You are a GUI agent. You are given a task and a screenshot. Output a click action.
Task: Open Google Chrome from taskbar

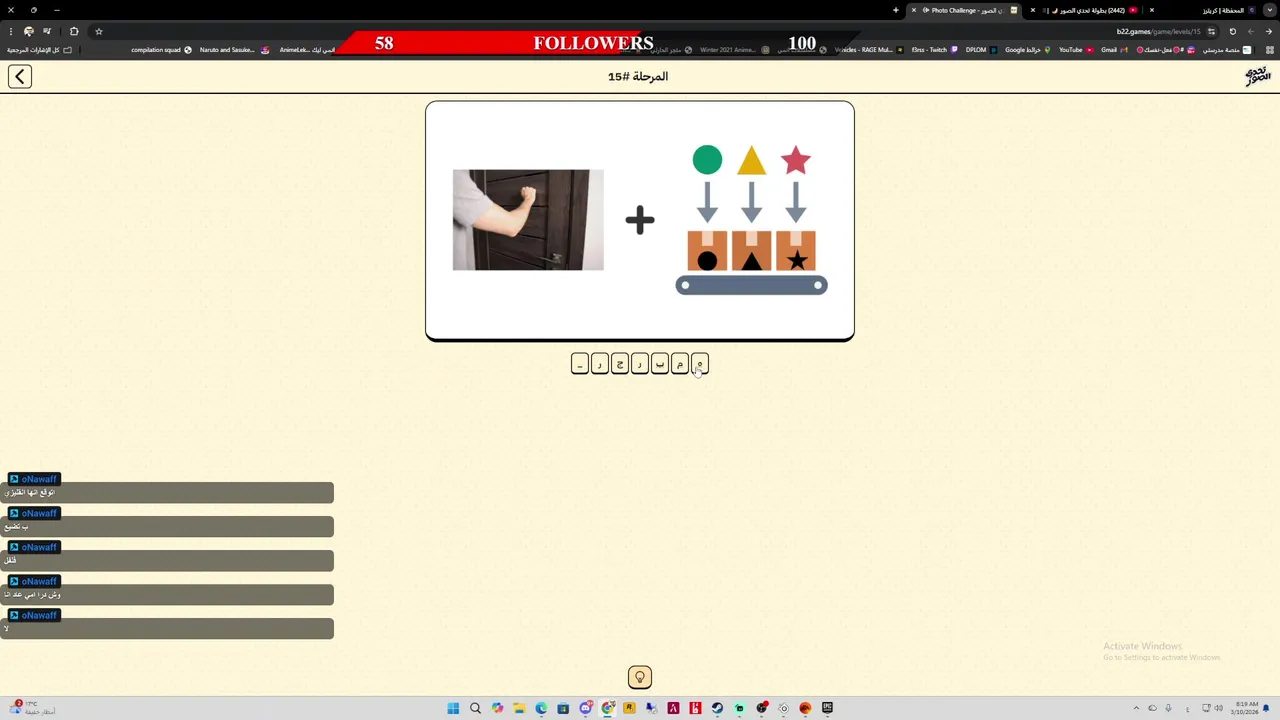(x=608, y=708)
